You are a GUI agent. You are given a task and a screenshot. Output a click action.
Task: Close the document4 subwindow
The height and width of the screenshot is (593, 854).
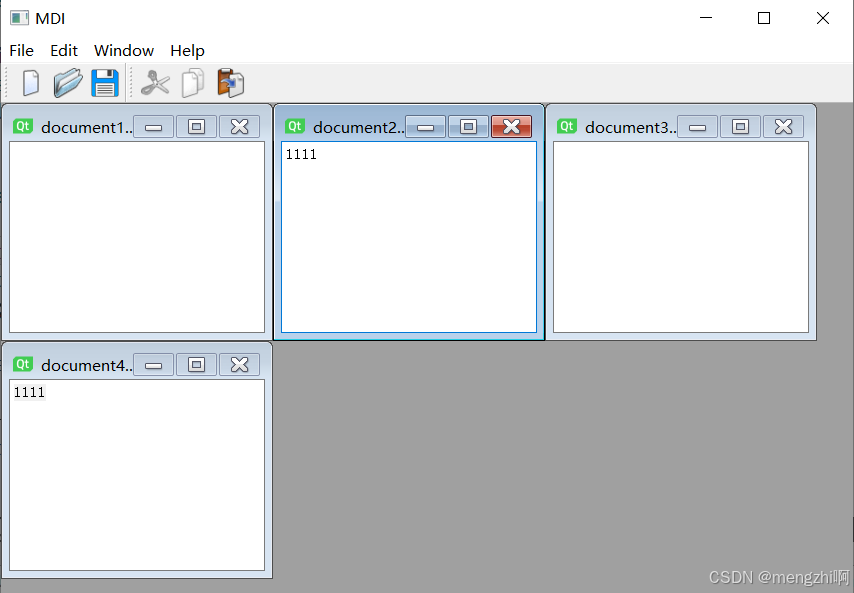click(x=240, y=365)
